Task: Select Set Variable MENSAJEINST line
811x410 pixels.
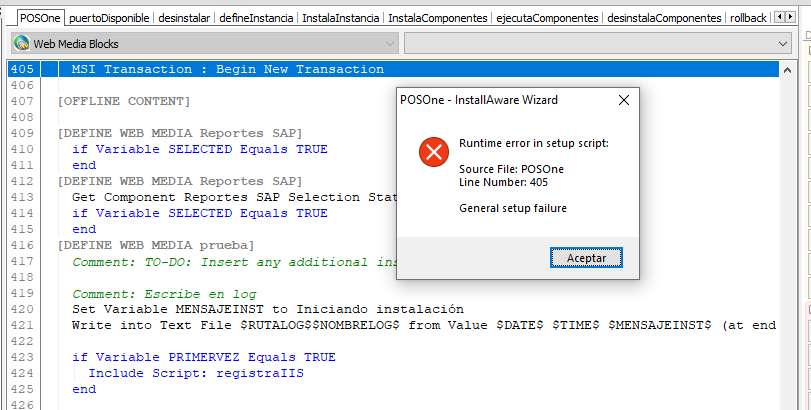Action: point(268,310)
